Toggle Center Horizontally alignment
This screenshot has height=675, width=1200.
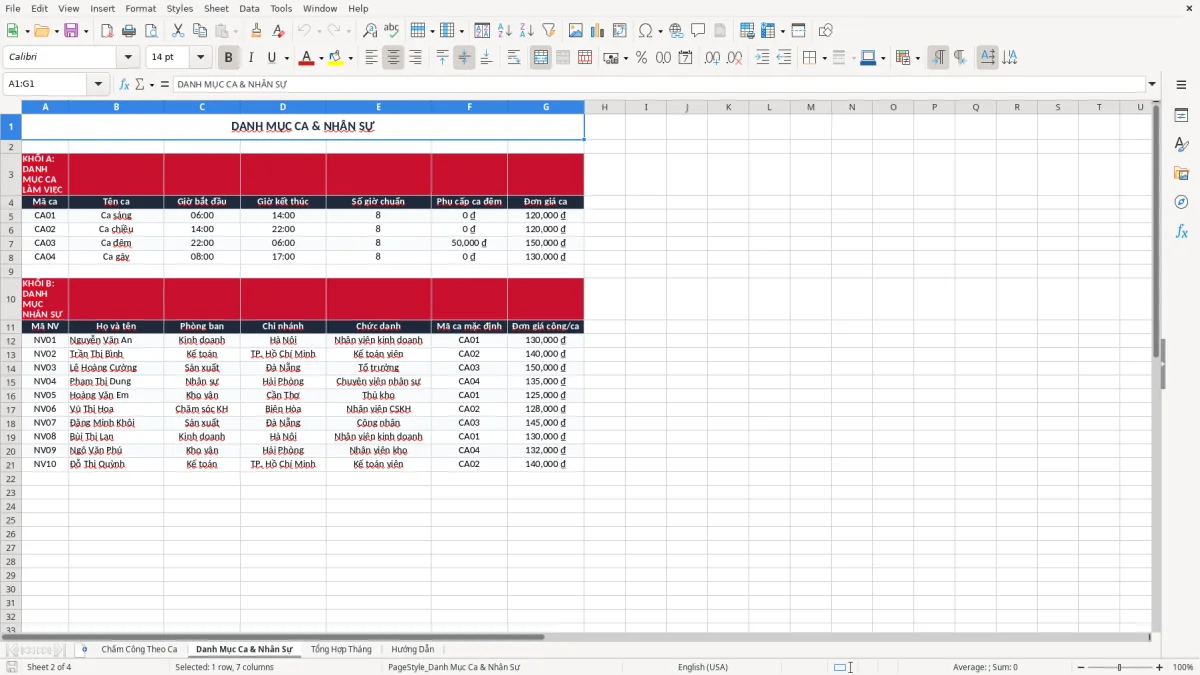point(393,58)
